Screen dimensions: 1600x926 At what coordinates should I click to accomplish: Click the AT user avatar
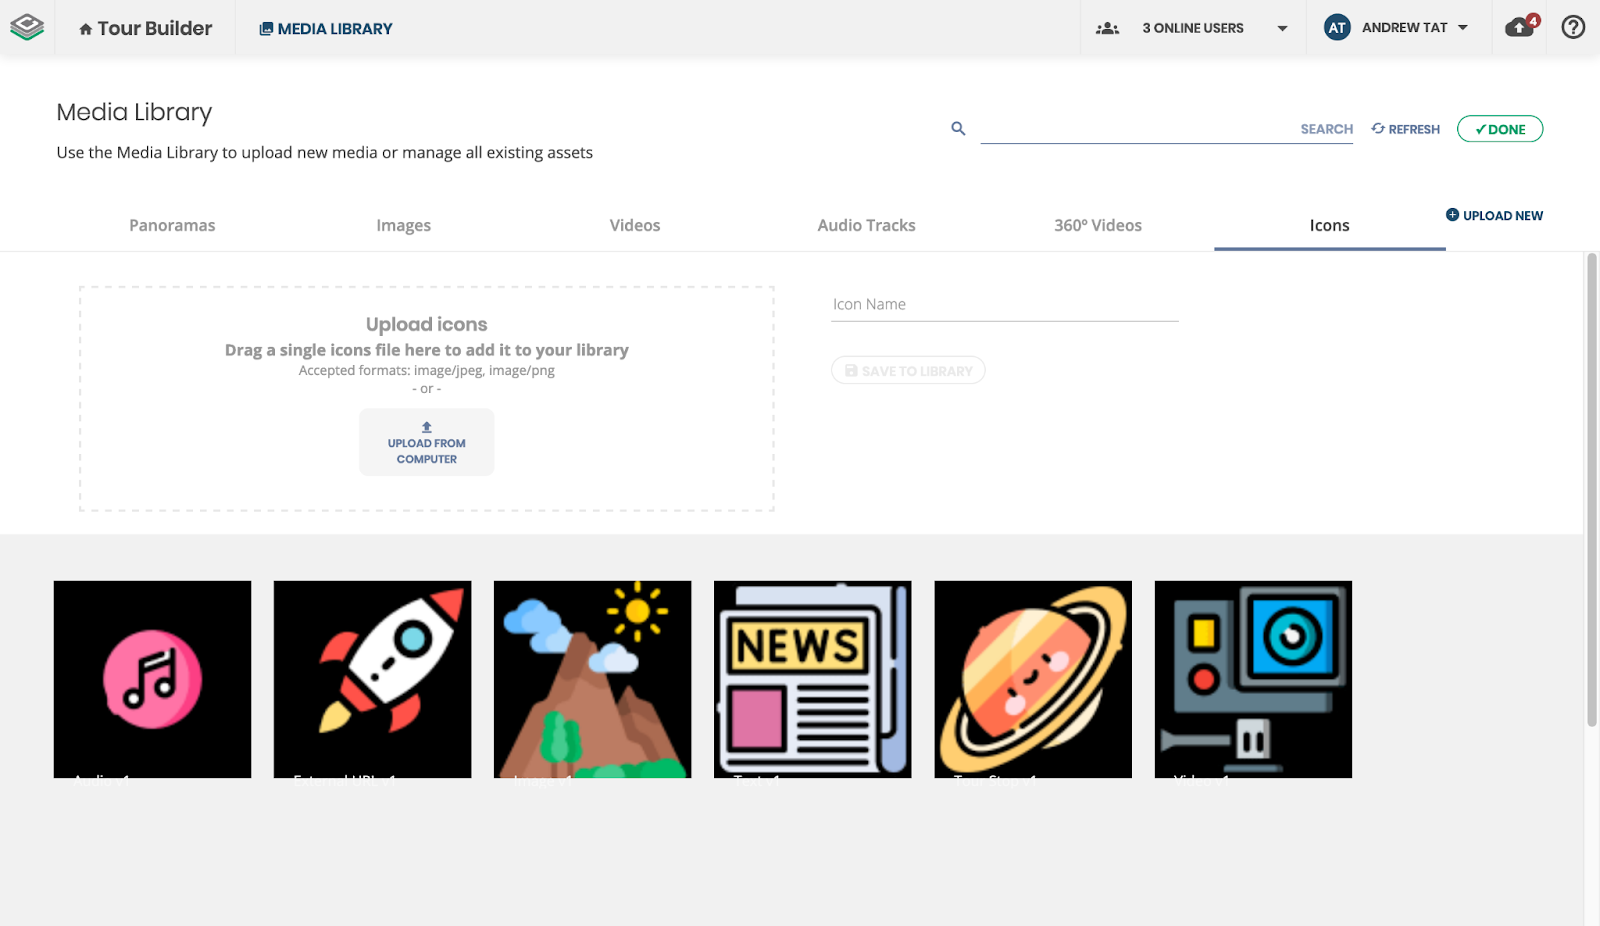tap(1337, 28)
